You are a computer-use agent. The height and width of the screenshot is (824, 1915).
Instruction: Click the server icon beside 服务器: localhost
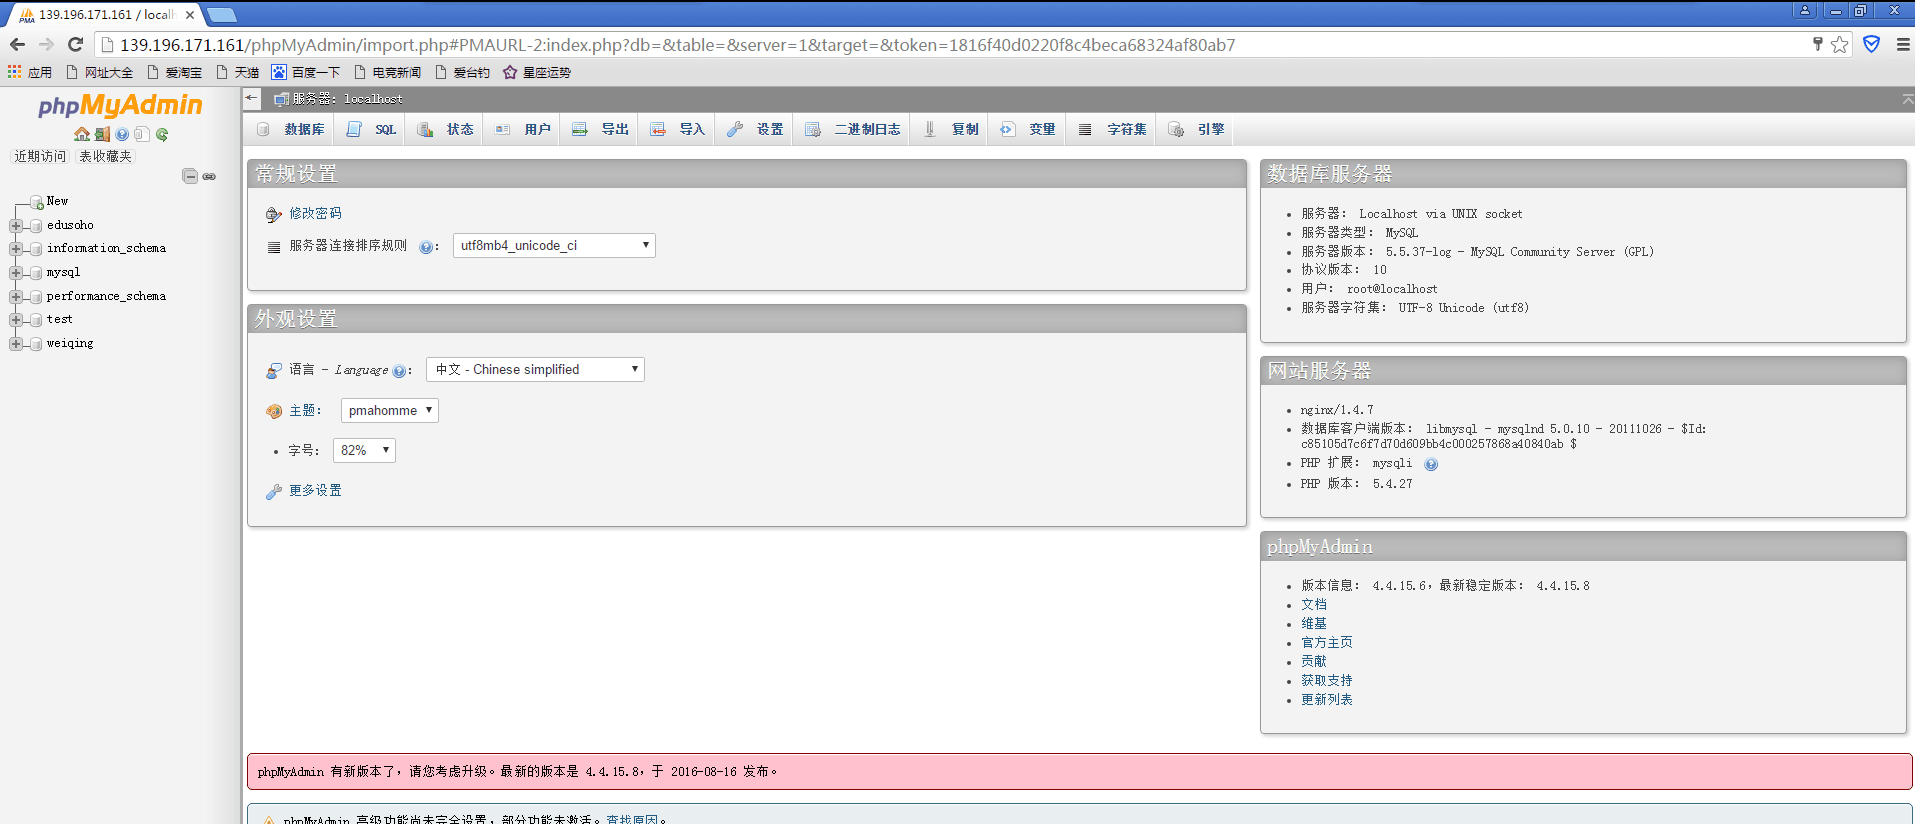282,99
